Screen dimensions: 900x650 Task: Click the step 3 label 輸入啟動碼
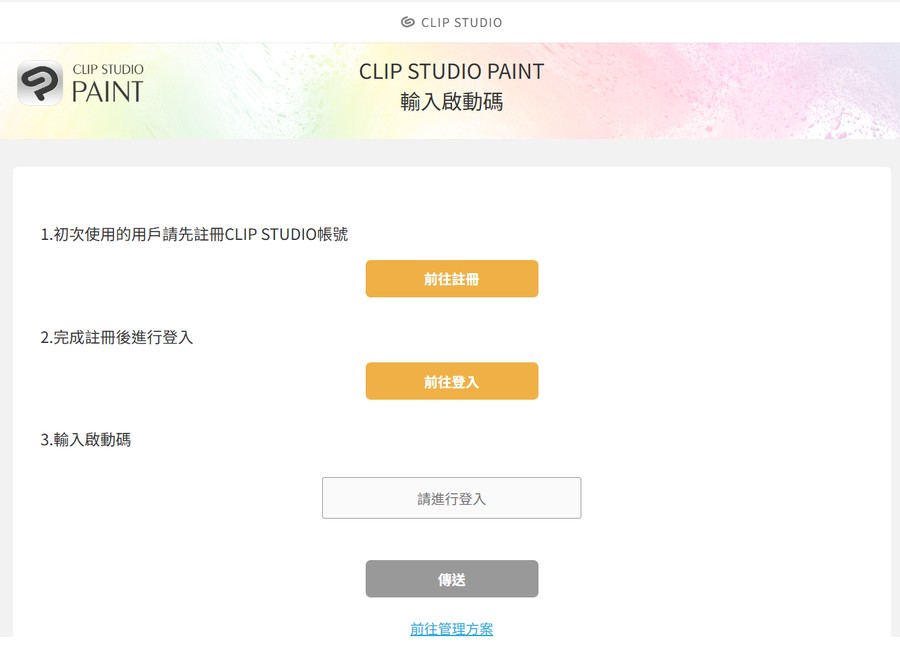tap(86, 439)
